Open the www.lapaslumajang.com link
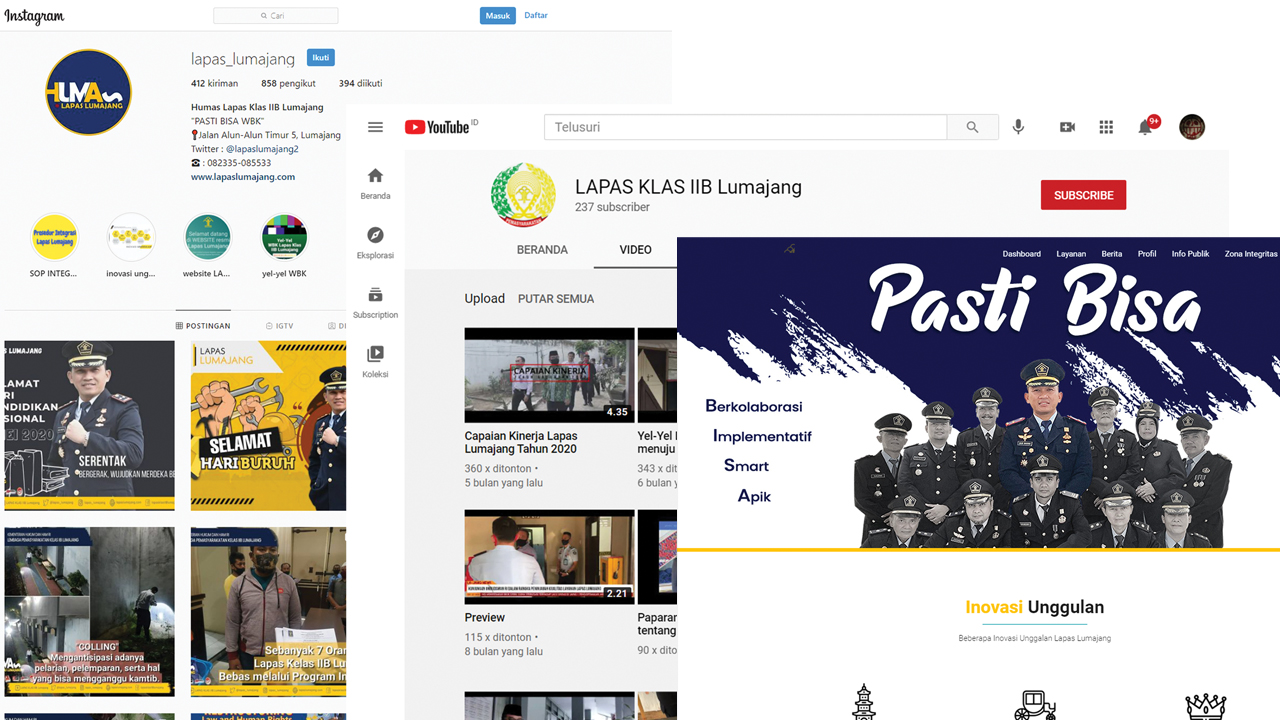 [243, 177]
